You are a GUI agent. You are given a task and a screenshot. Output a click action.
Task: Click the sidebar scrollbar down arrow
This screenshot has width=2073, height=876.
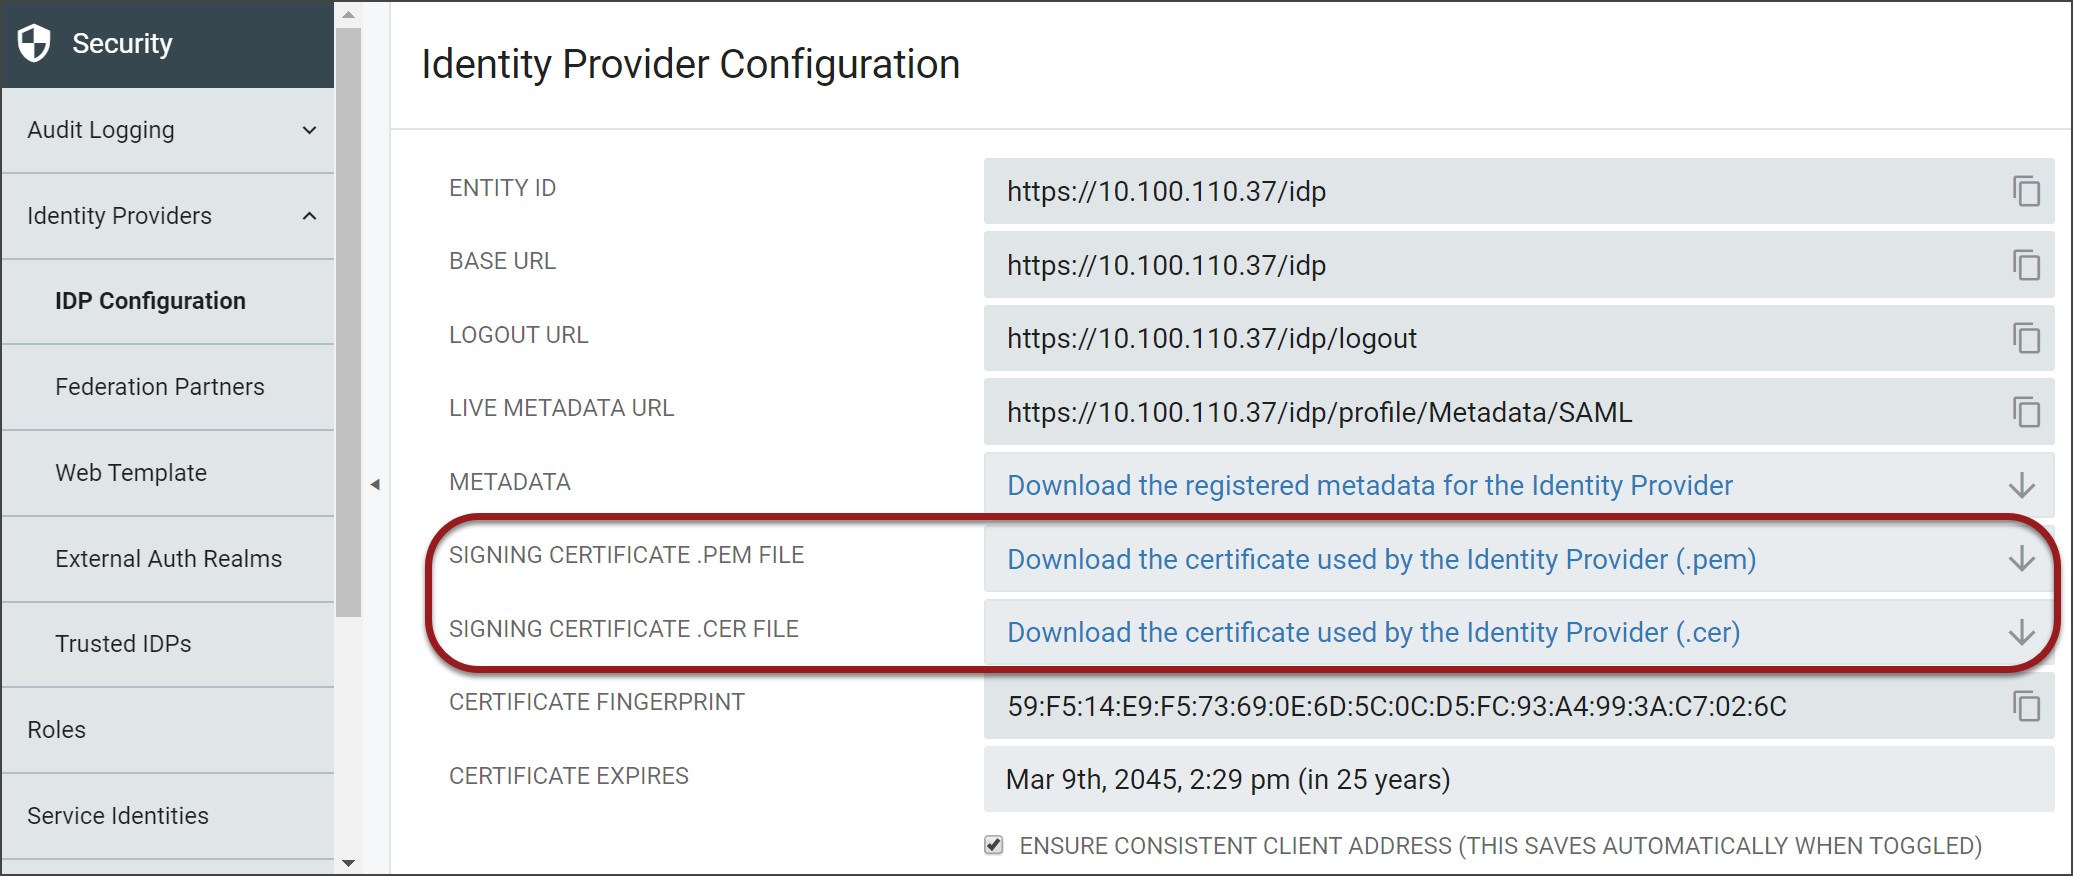point(348,863)
